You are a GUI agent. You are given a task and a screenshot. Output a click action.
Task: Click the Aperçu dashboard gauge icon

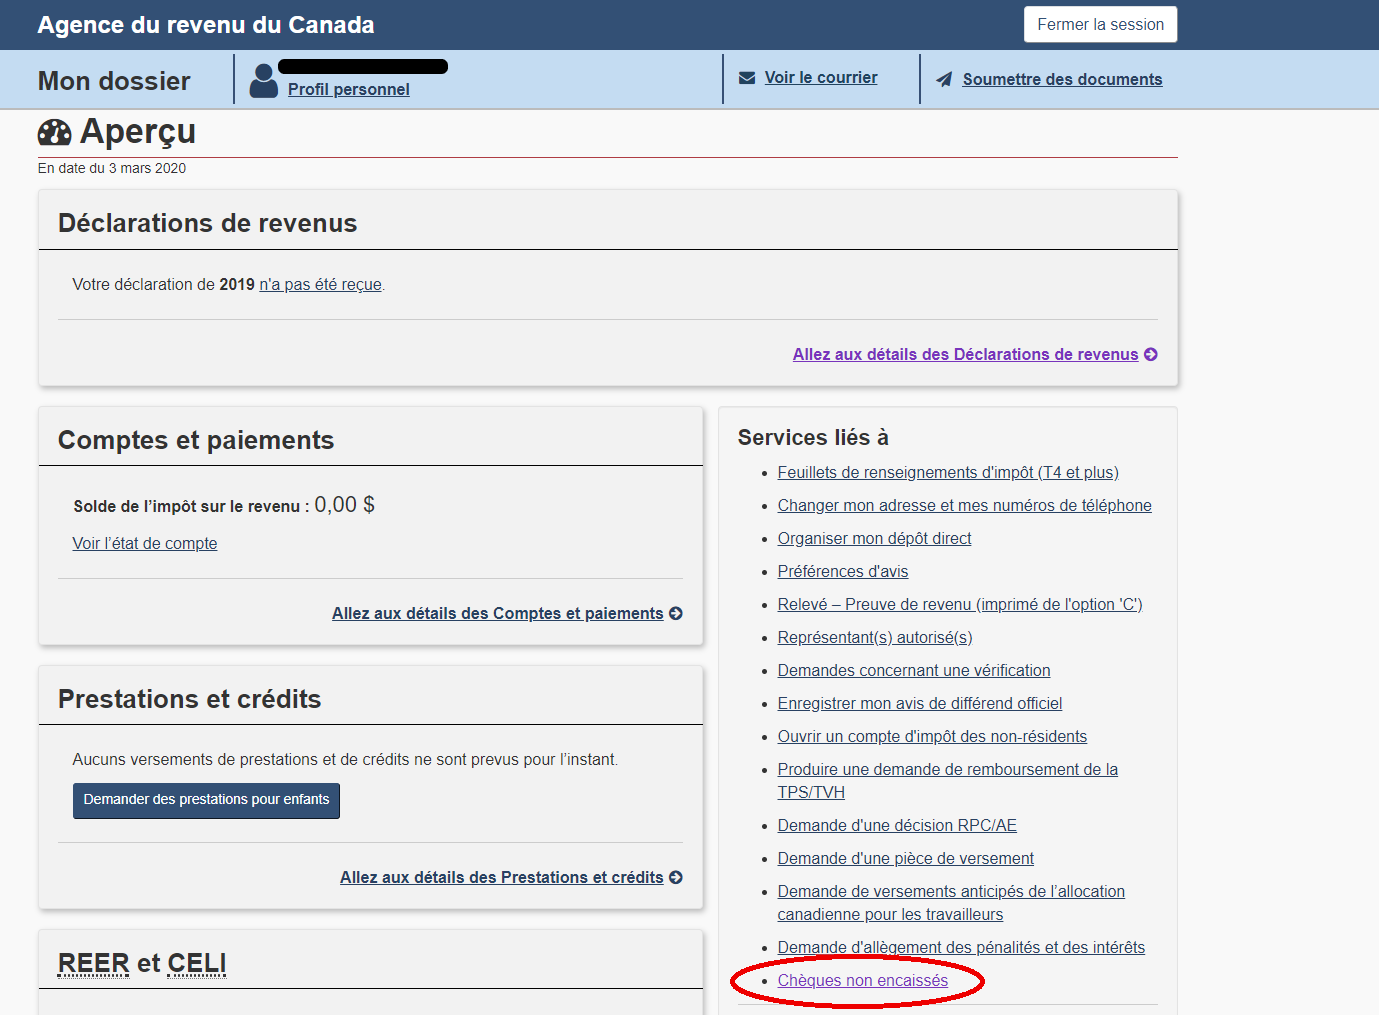tap(55, 132)
